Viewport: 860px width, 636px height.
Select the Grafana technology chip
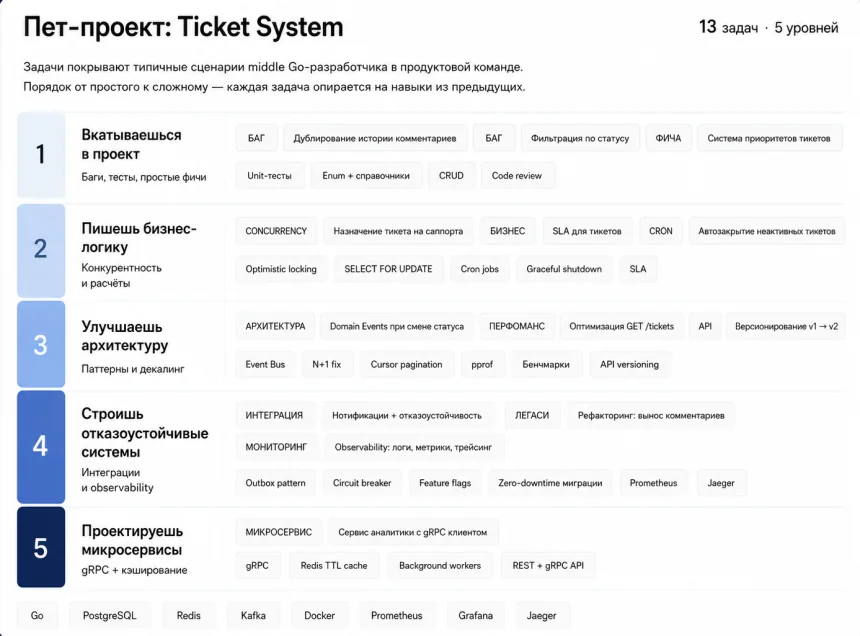(x=476, y=616)
